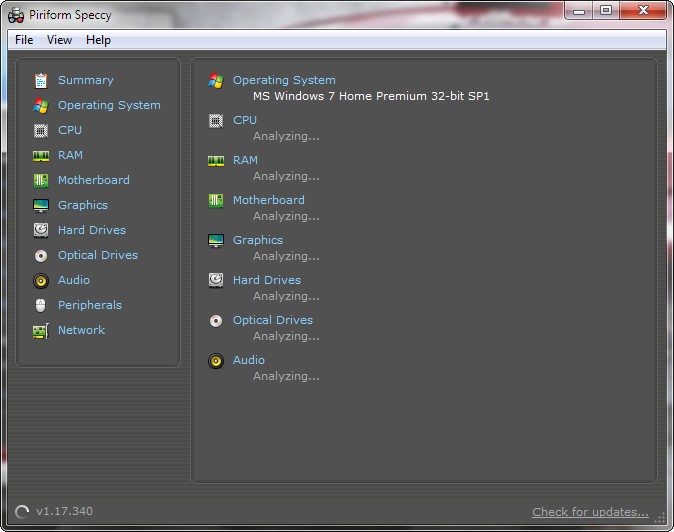Click the Optical Drives disc icon in sidebar

click(41, 256)
